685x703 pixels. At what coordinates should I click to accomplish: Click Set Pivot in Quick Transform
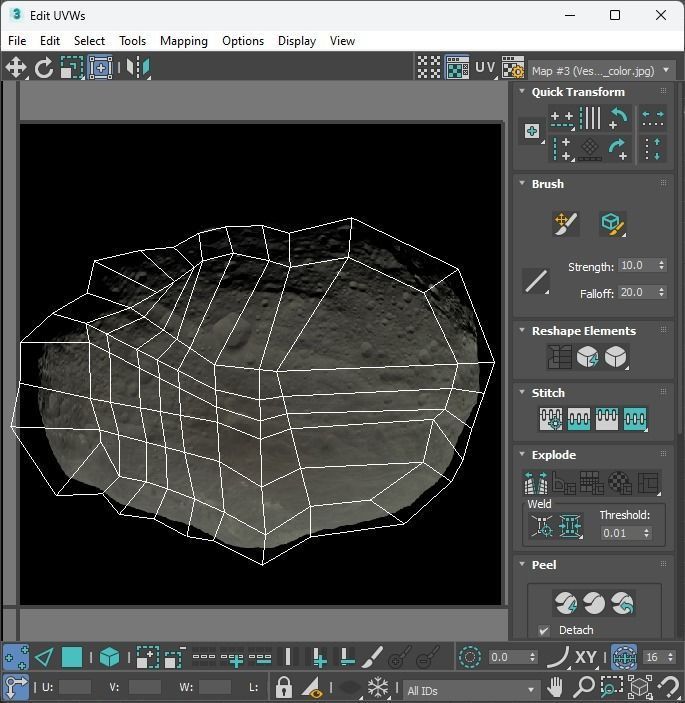(x=532, y=132)
